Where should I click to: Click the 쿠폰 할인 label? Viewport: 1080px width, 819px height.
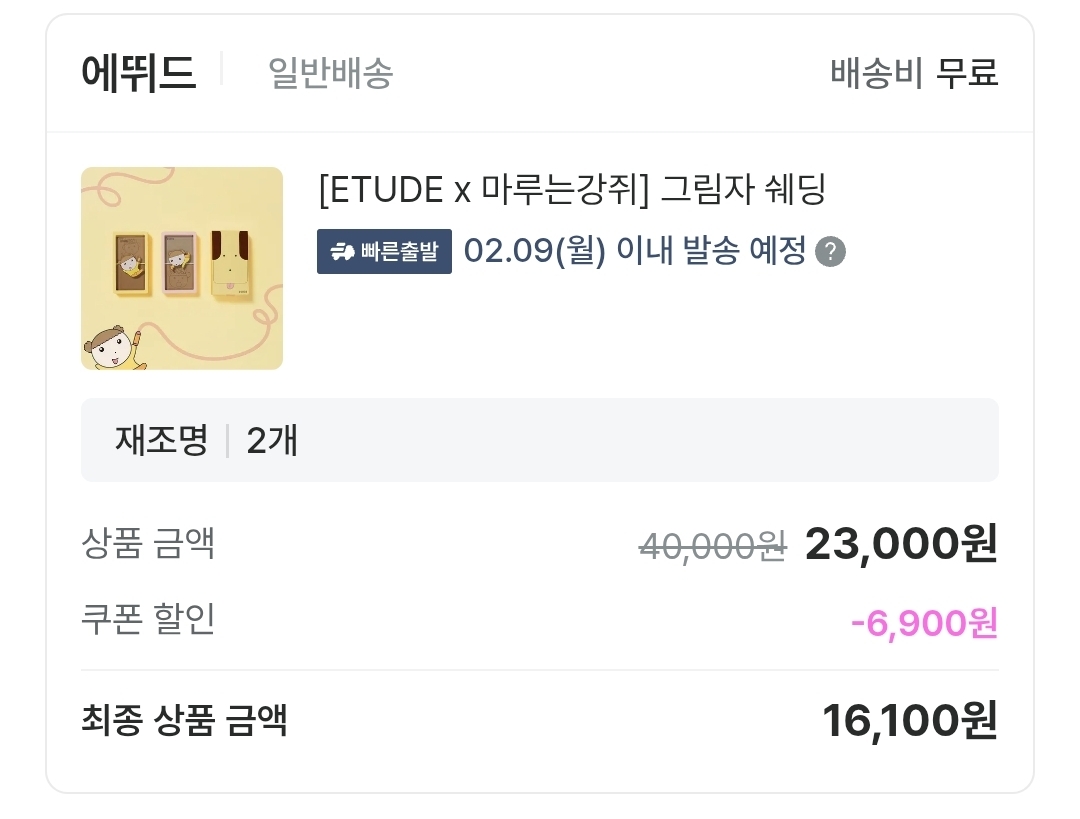[x=148, y=620]
